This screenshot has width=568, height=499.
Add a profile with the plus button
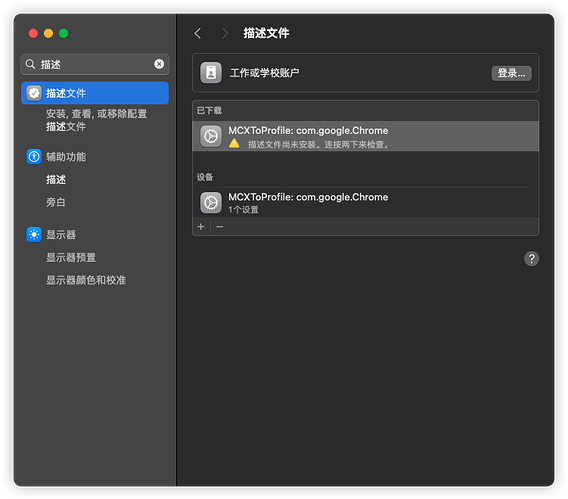pos(201,227)
